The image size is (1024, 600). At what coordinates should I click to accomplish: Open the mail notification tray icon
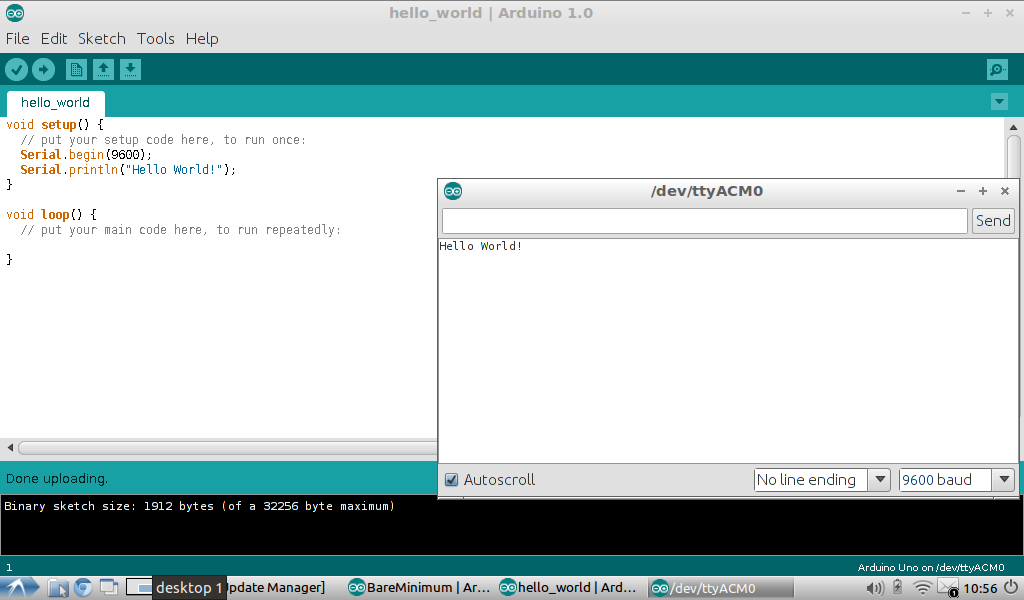coord(948,588)
